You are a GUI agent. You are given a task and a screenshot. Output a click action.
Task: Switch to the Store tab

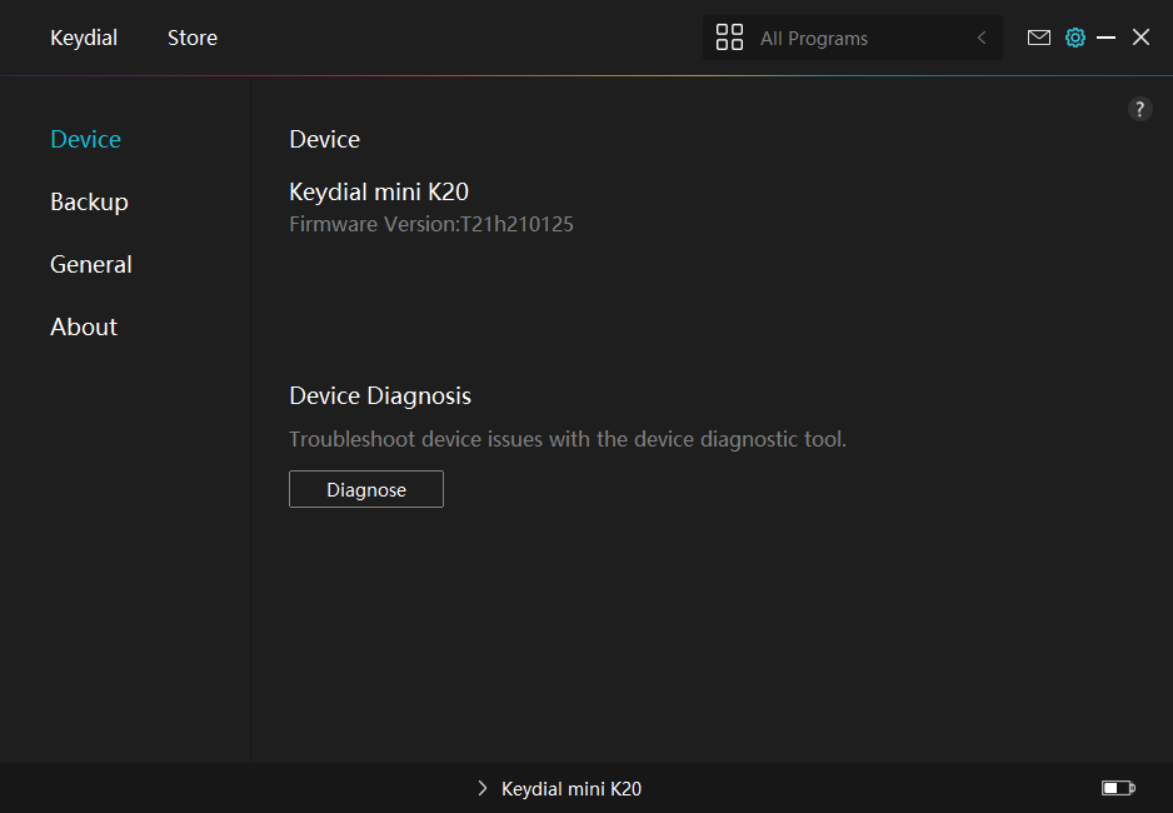[x=192, y=38]
